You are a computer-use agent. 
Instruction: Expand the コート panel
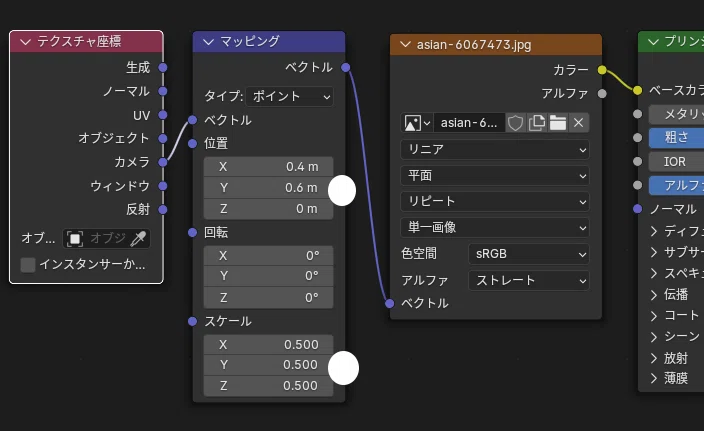click(x=654, y=316)
